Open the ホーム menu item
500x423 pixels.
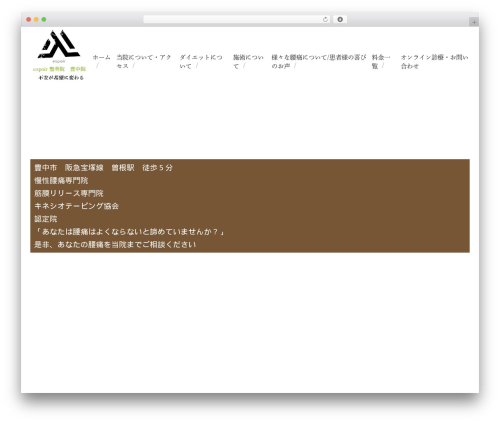click(101, 57)
